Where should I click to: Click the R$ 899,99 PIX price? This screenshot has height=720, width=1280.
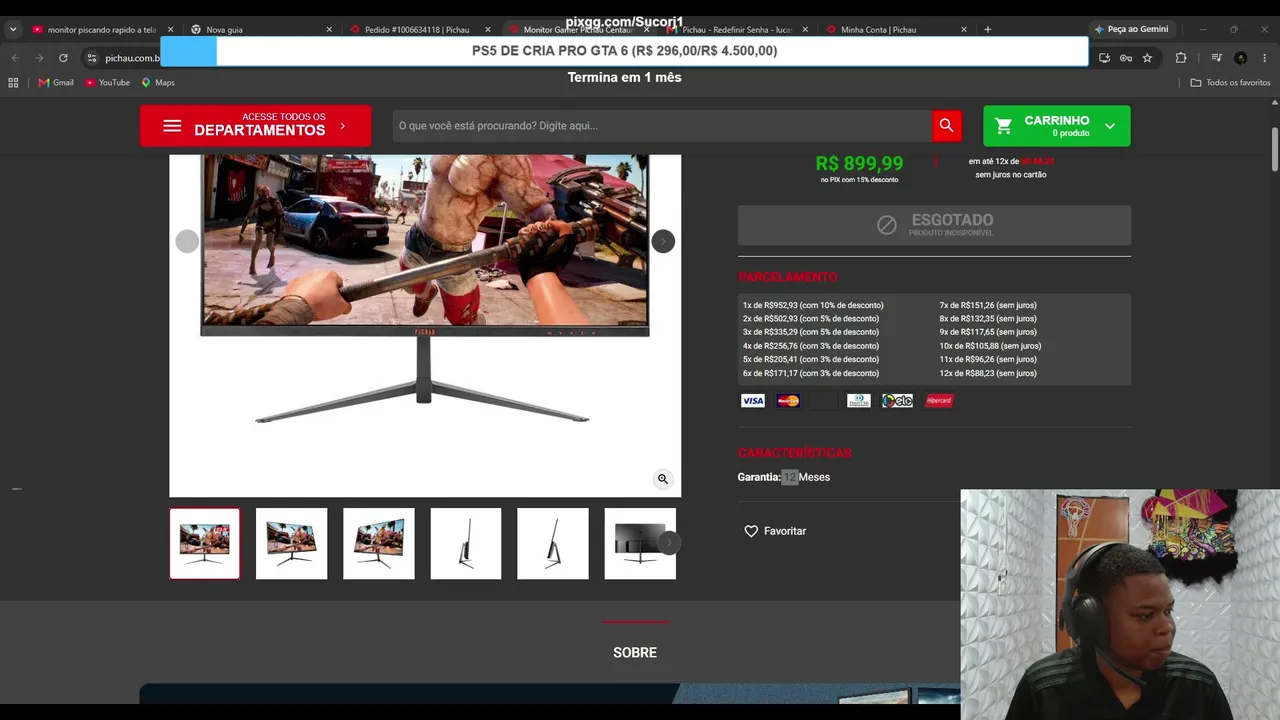859,163
